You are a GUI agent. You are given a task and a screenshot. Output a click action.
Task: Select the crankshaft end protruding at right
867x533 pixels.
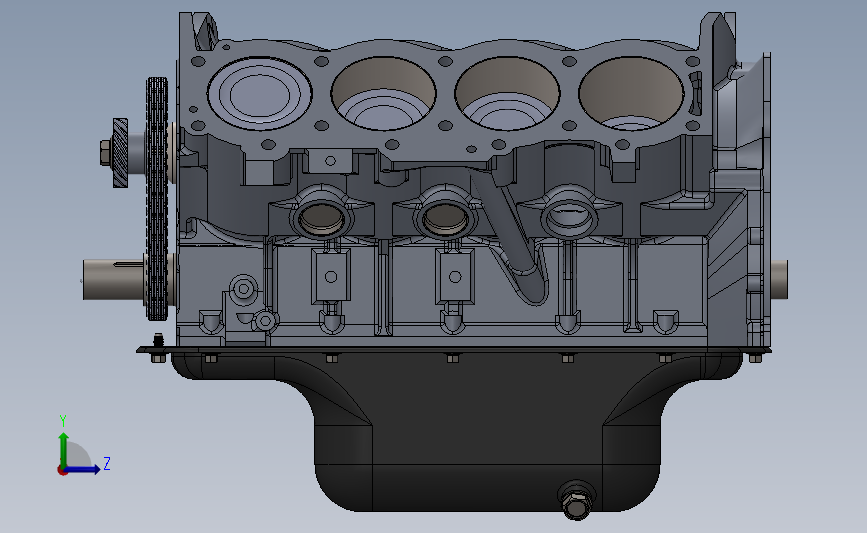tap(779, 279)
